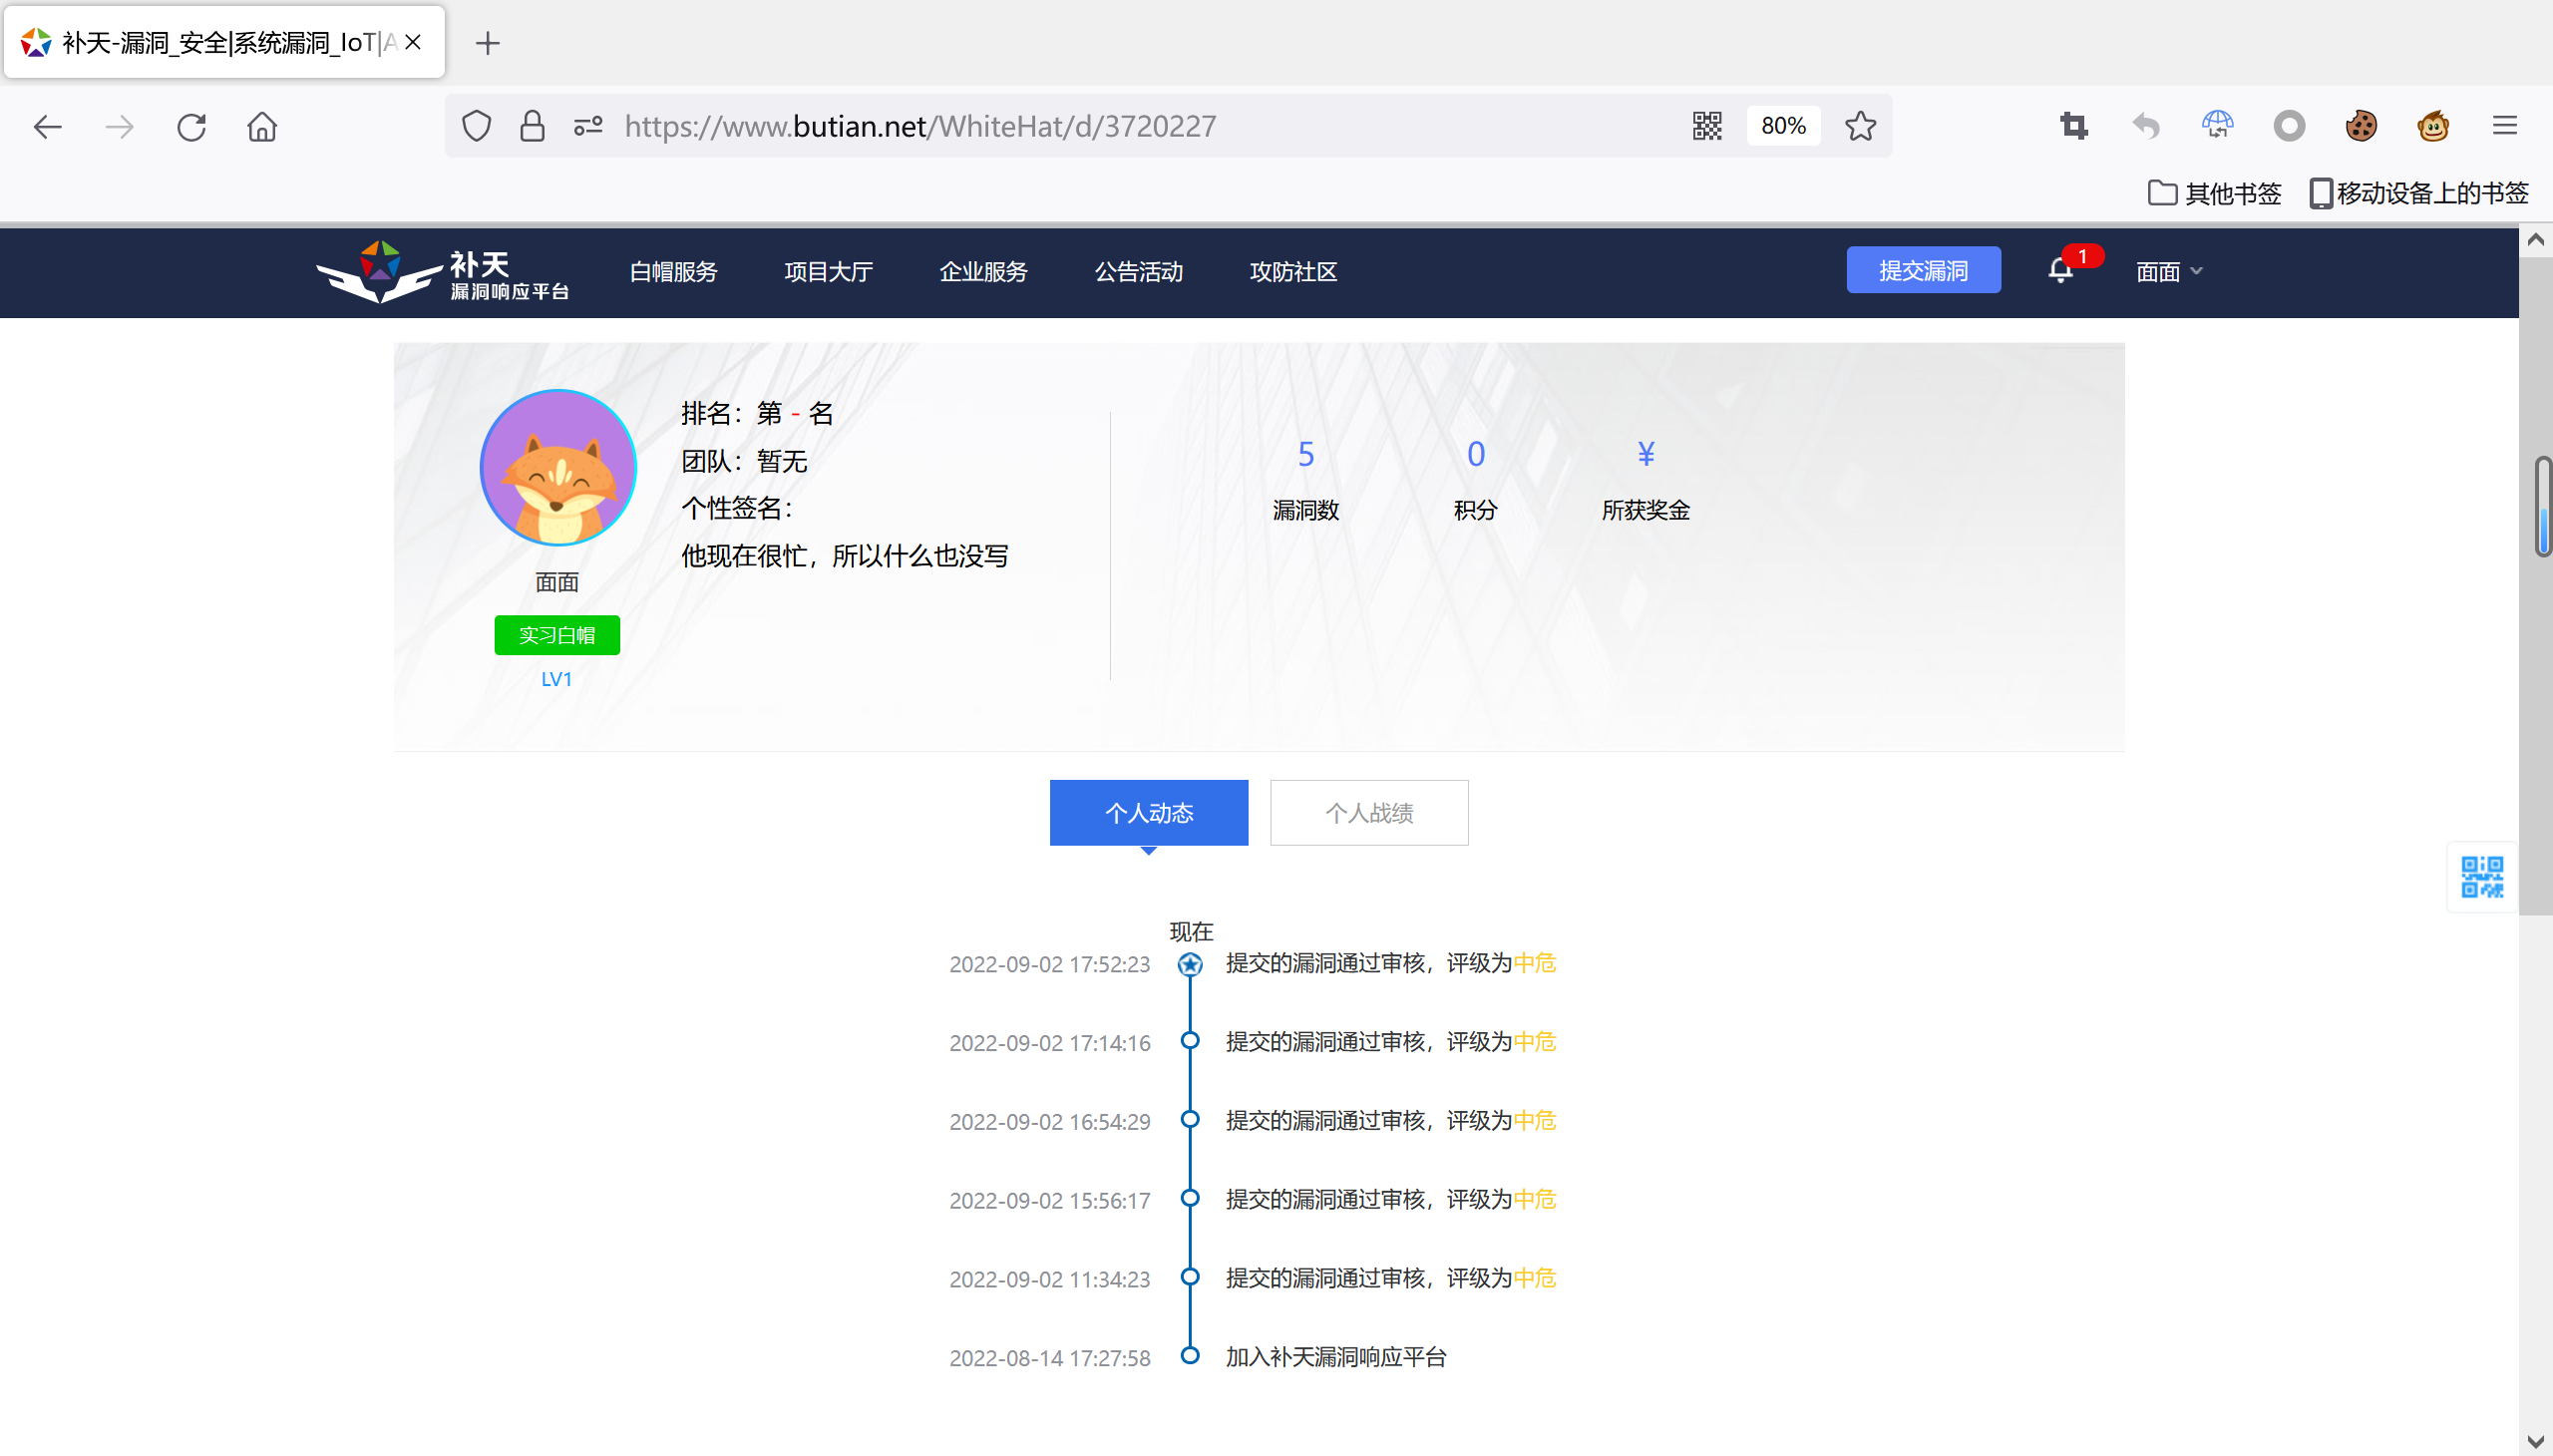Click the fox profile avatar
The height and width of the screenshot is (1456, 2553).
click(x=558, y=467)
